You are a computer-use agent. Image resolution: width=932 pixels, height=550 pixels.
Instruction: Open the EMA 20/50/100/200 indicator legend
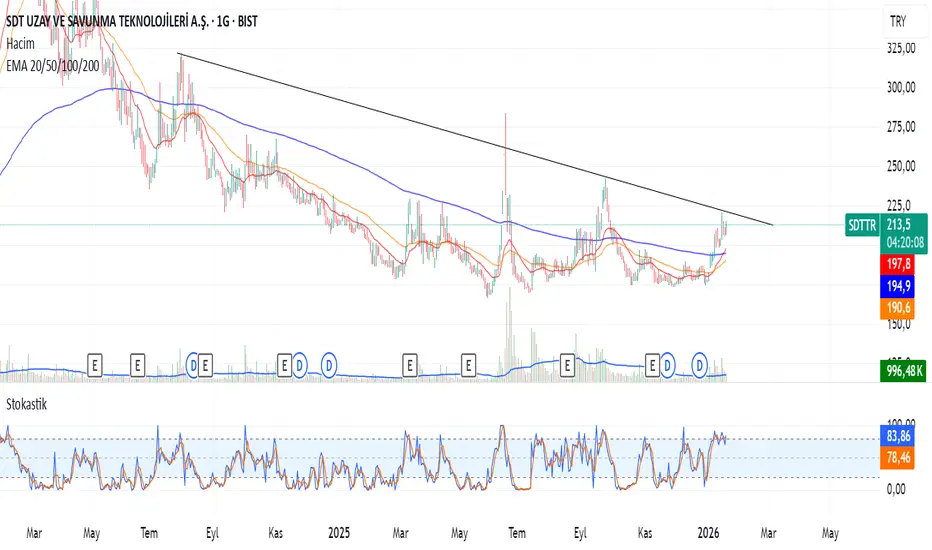click(x=52, y=65)
